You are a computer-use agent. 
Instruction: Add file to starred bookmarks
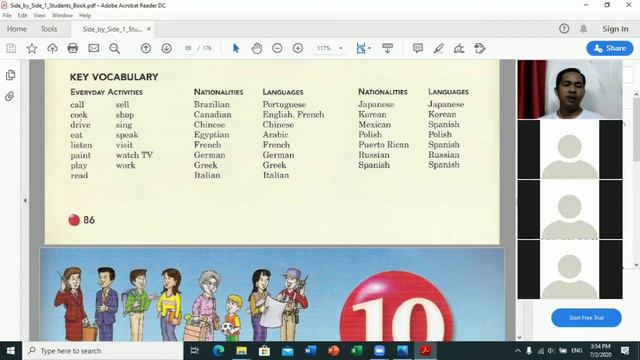tap(32, 48)
